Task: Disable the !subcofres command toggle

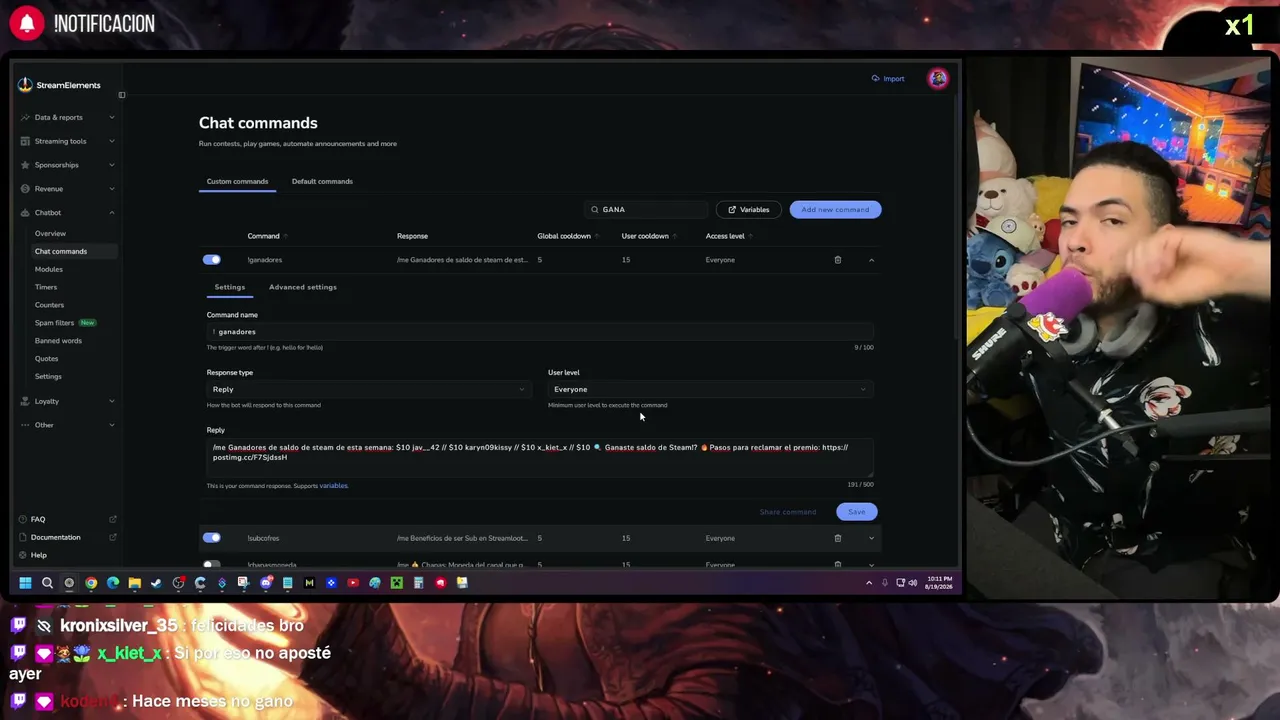Action: (x=211, y=538)
